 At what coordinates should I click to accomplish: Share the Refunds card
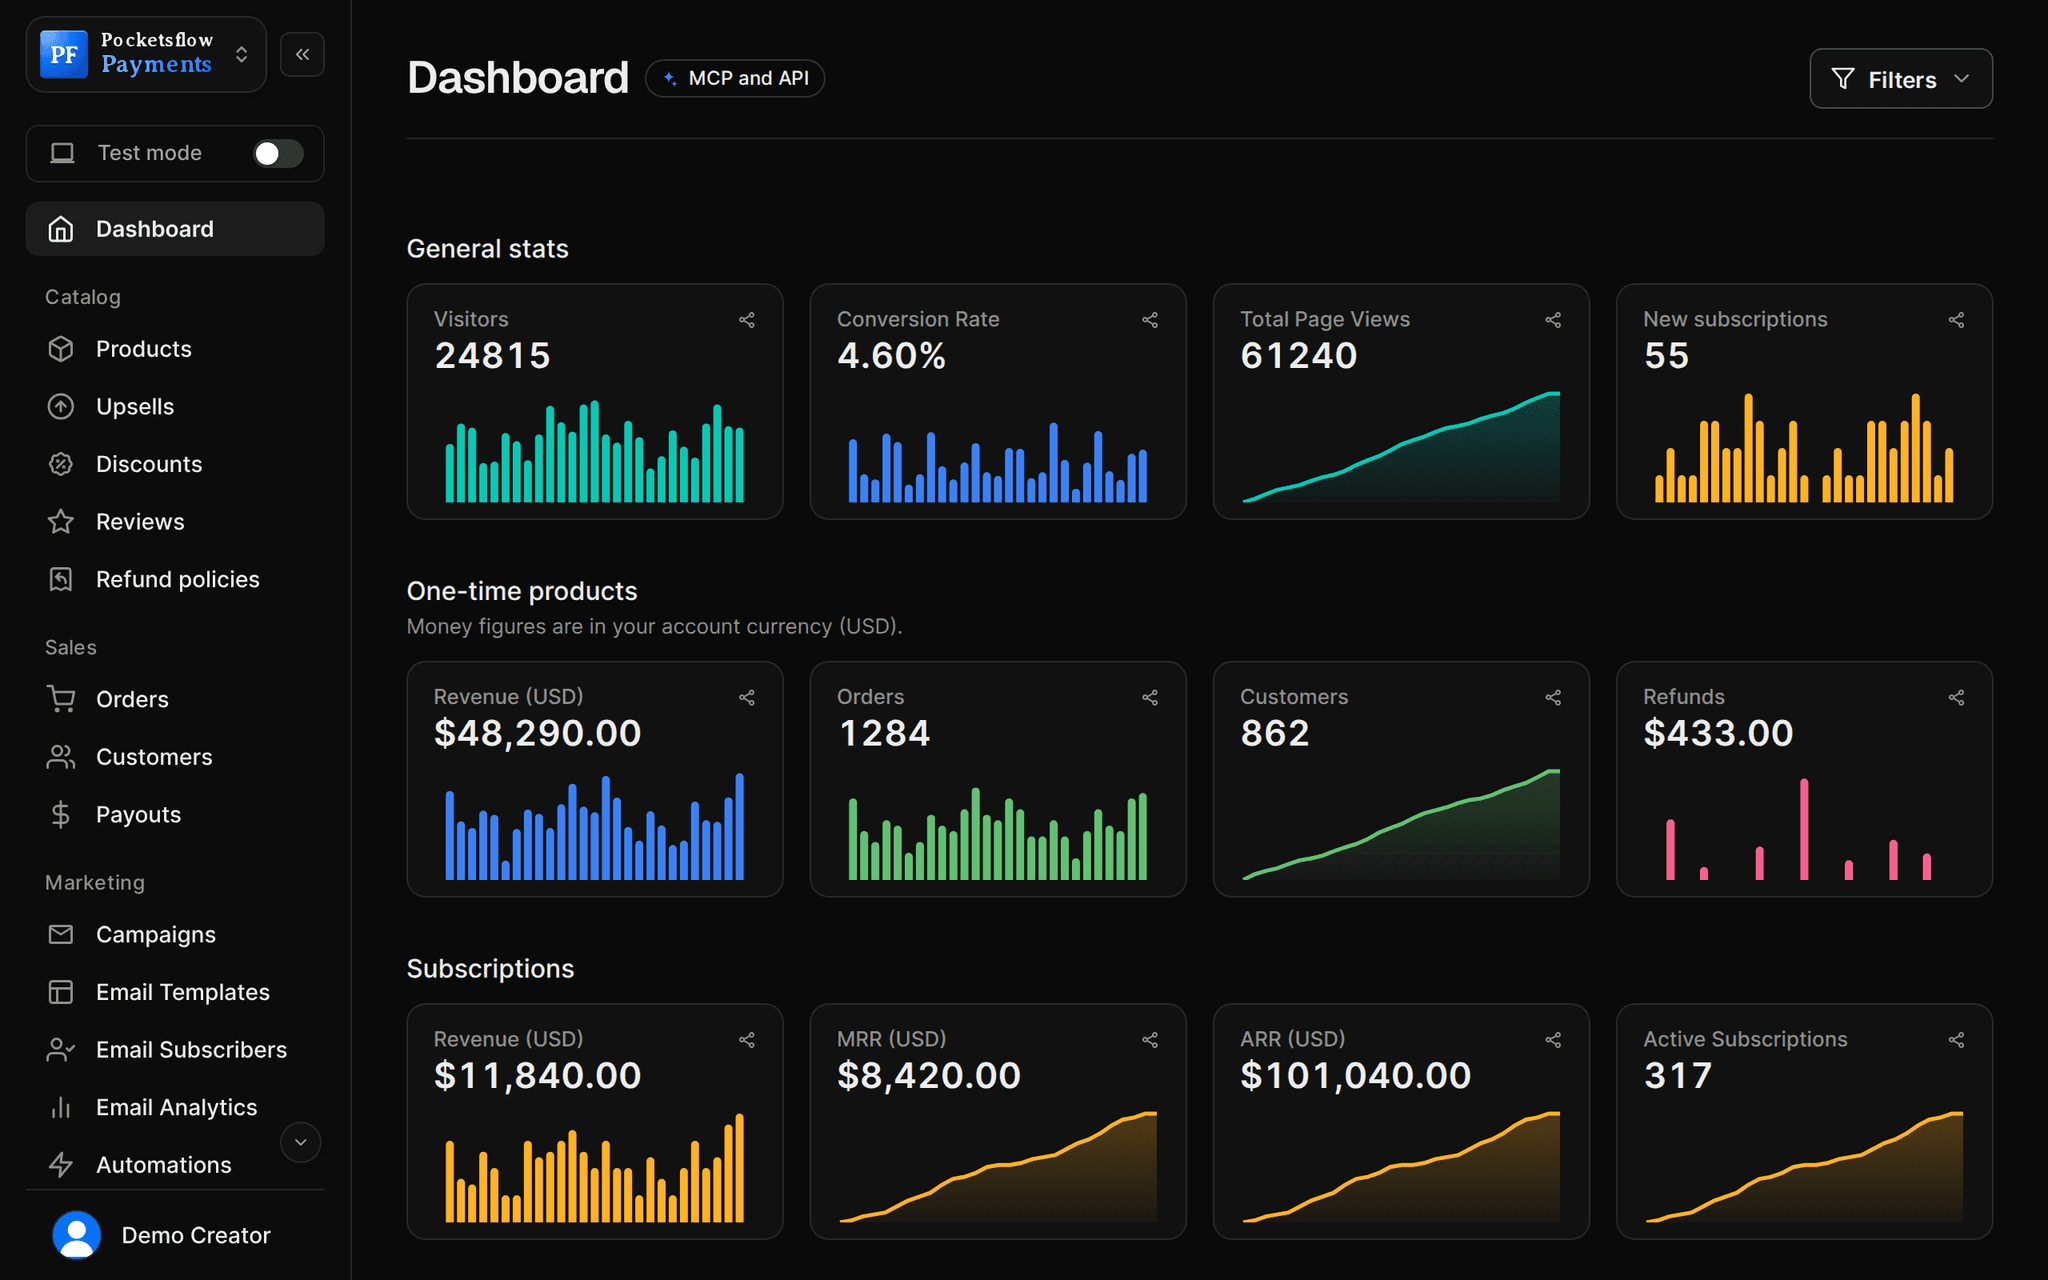coord(1956,698)
